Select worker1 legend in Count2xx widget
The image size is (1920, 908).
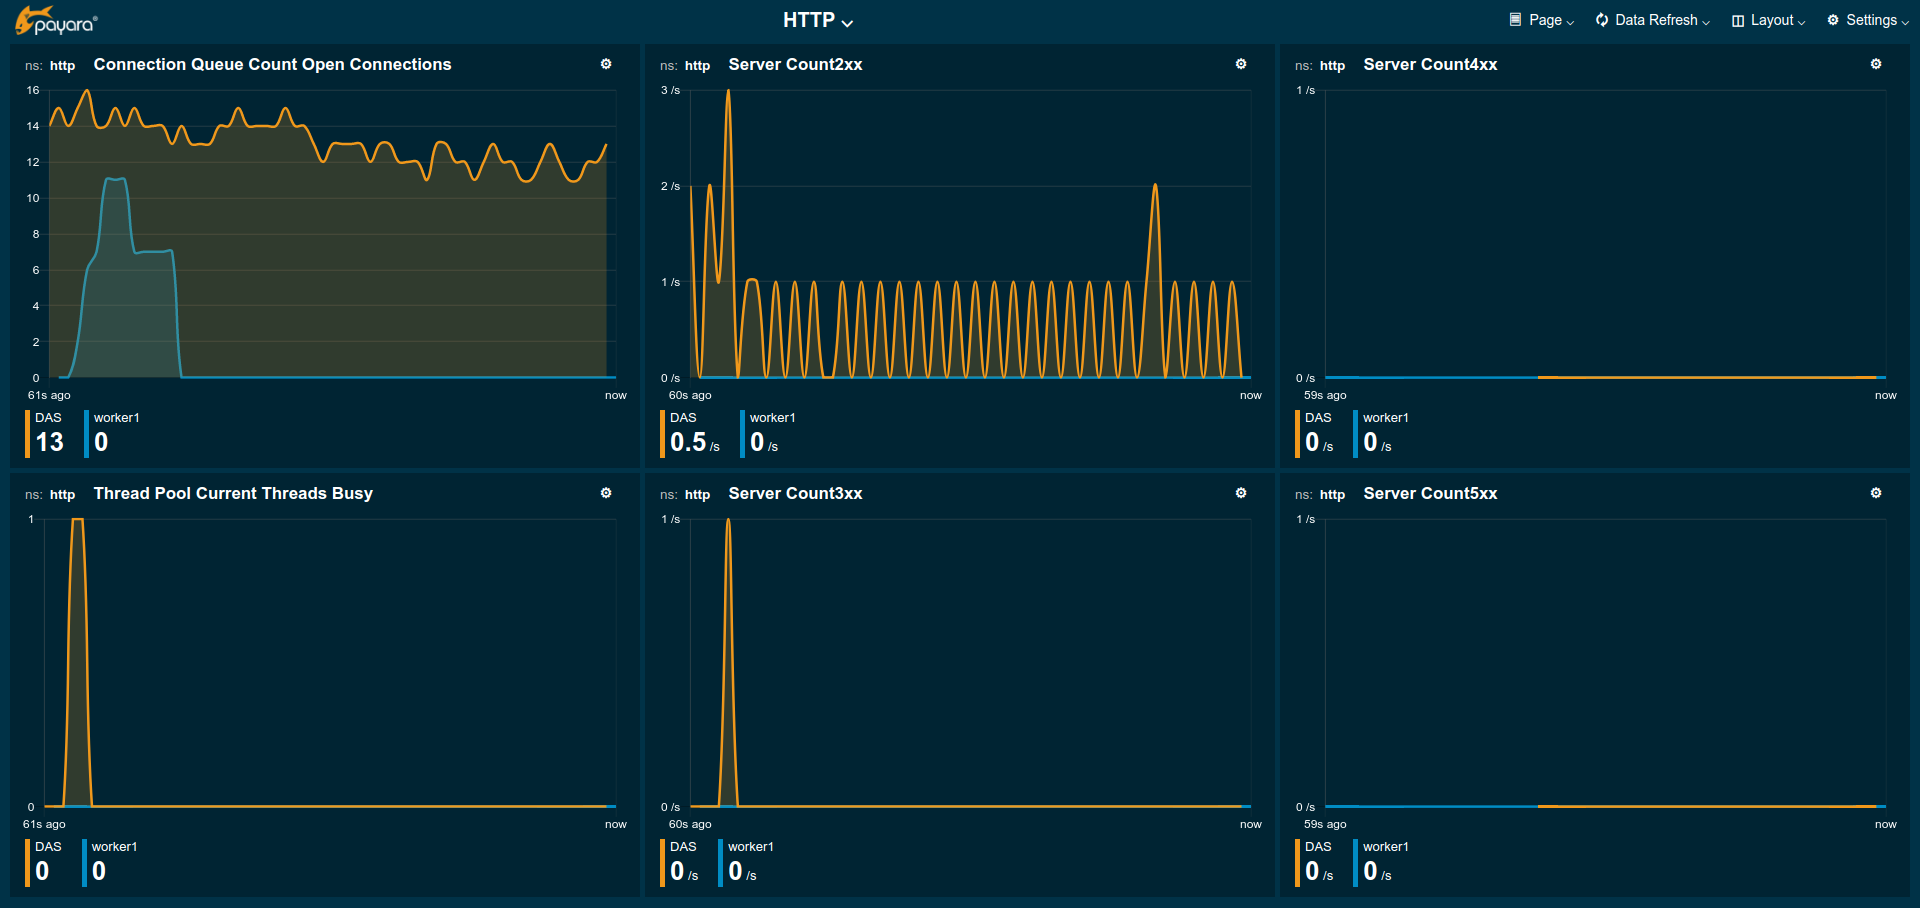[769, 433]
